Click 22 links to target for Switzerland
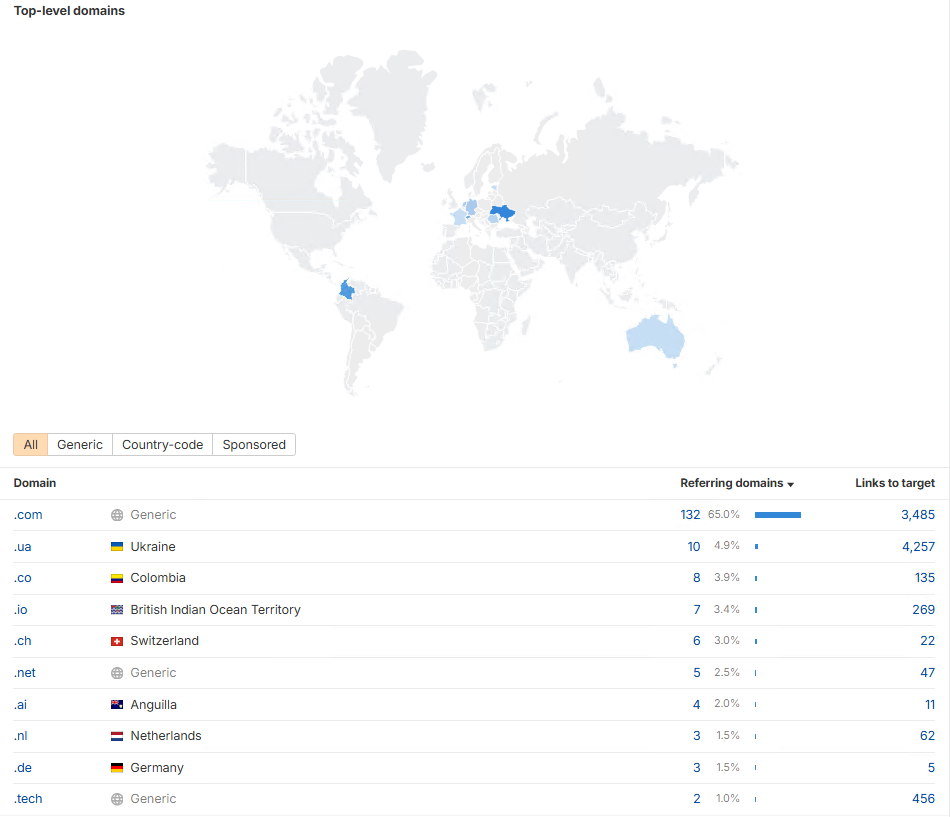This screenshot has height=817, width=950. [928, 641]
